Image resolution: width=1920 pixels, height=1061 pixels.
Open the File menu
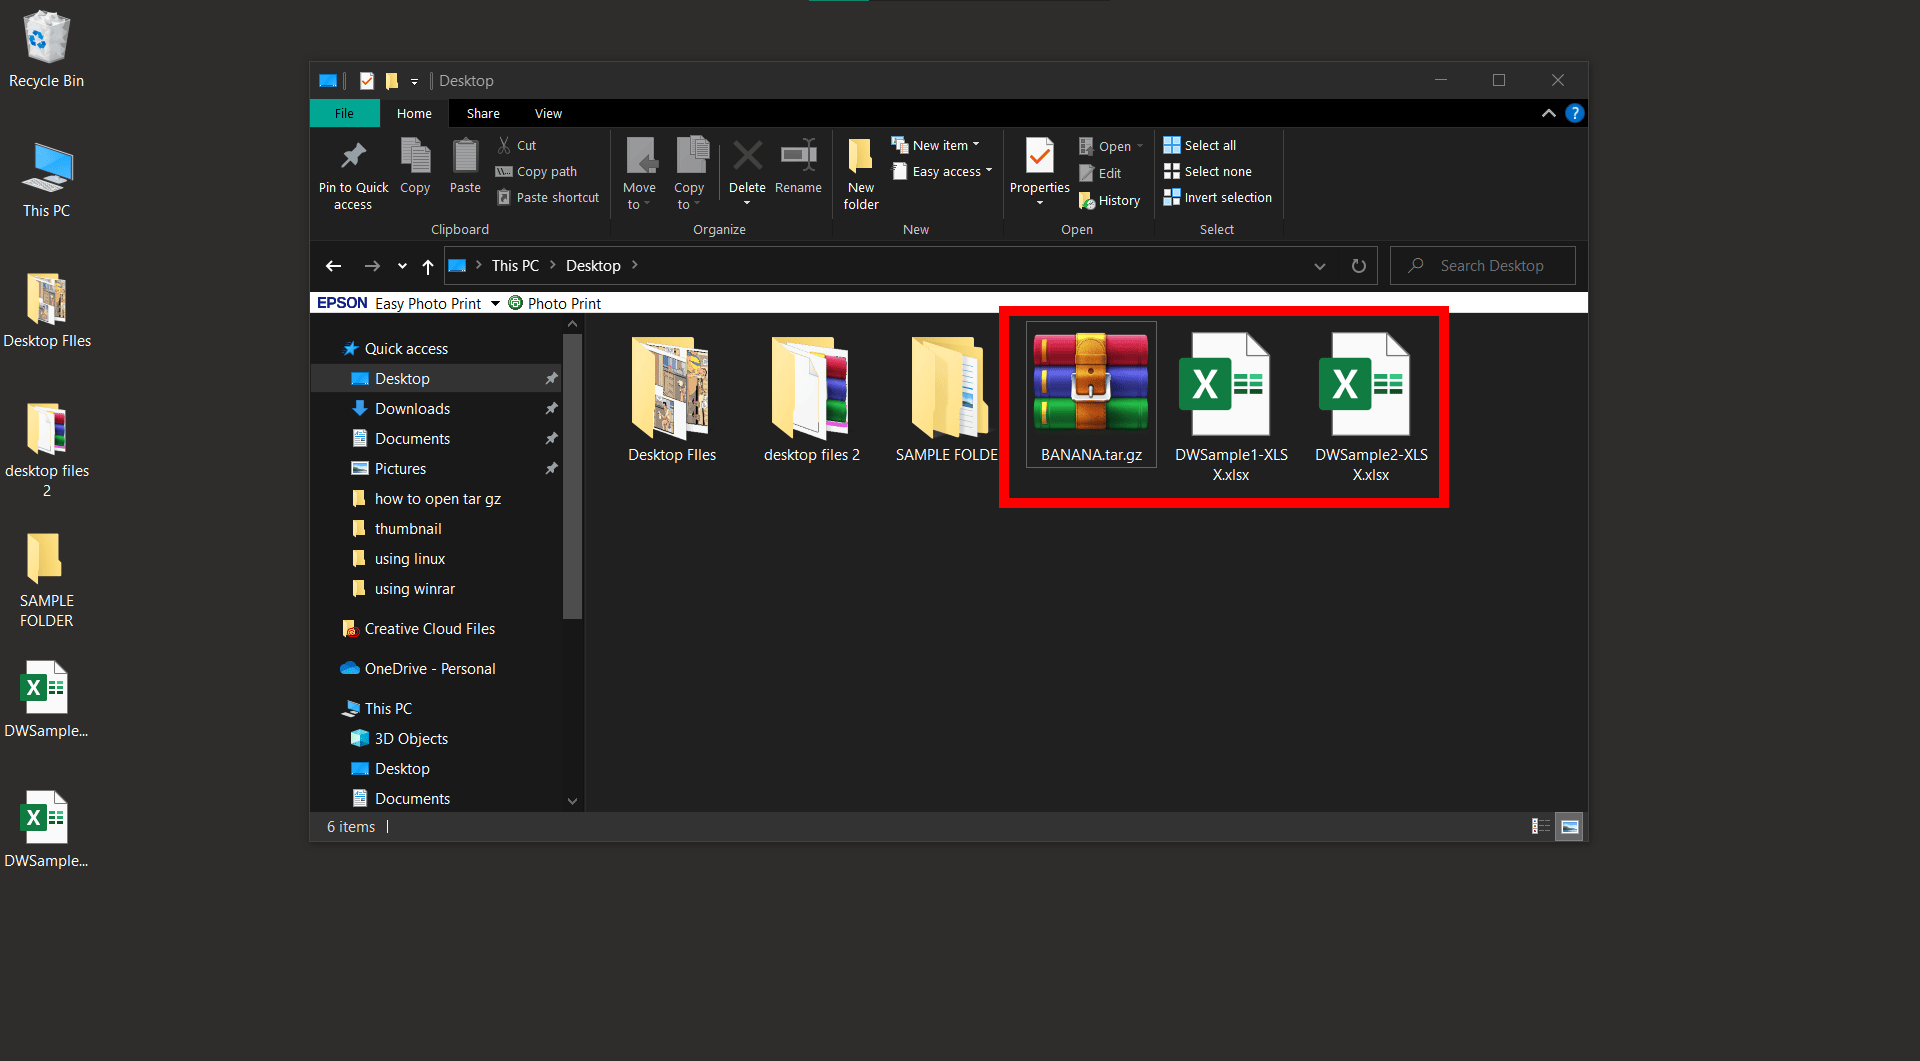click(344, 113)
